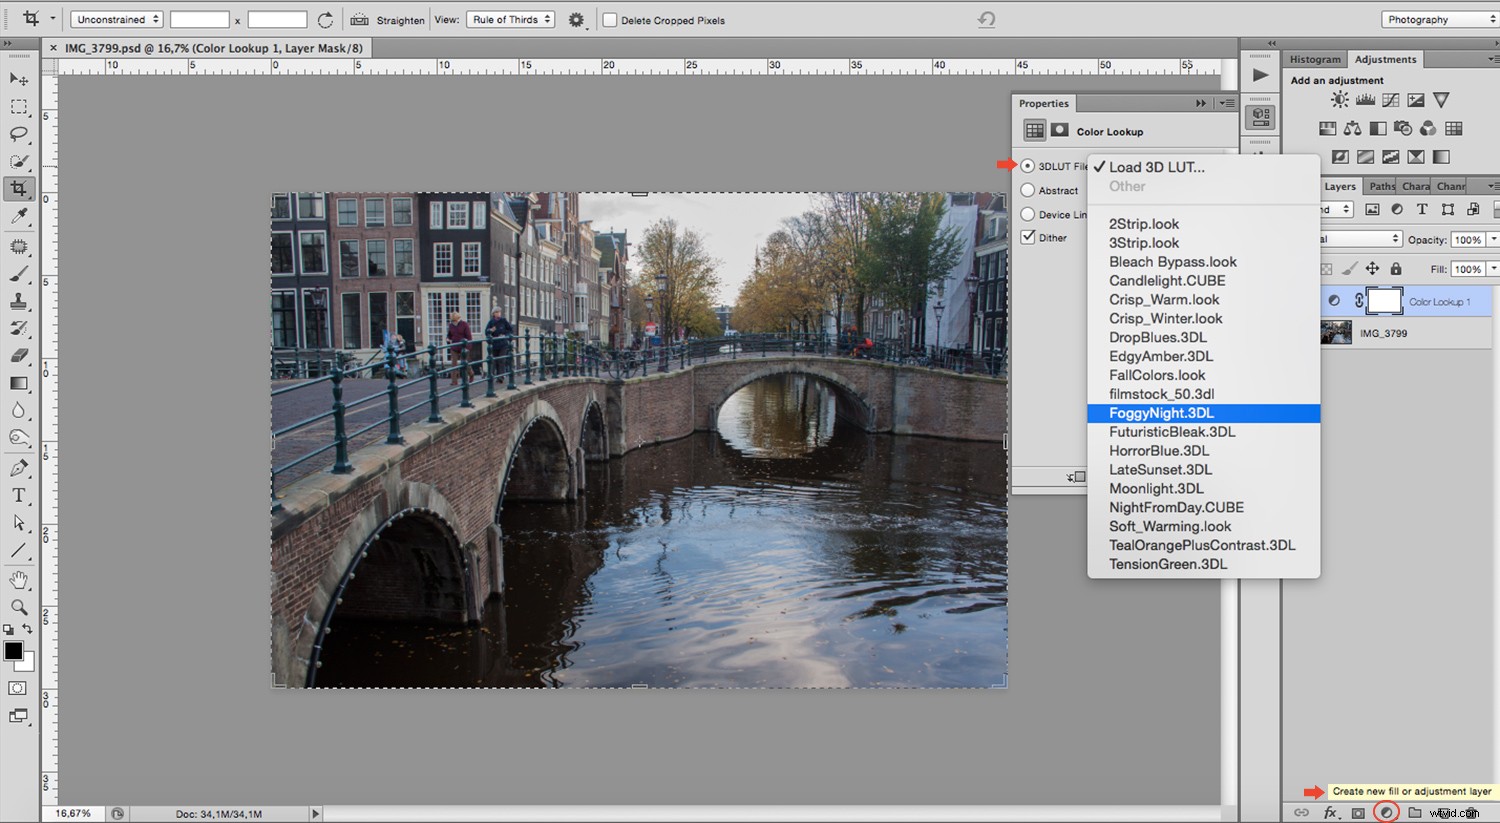Select the Lasso tool
The height and width of the screenshot is (823, 1500).
tap(20, 134)
